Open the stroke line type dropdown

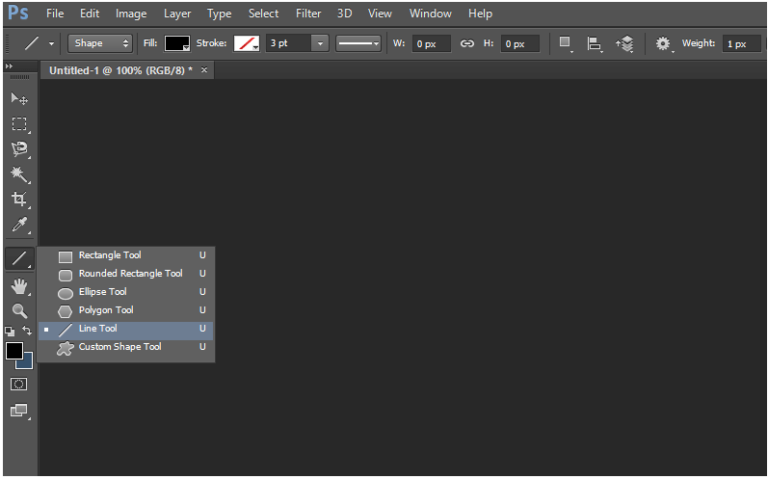click(x=359, y=44)
